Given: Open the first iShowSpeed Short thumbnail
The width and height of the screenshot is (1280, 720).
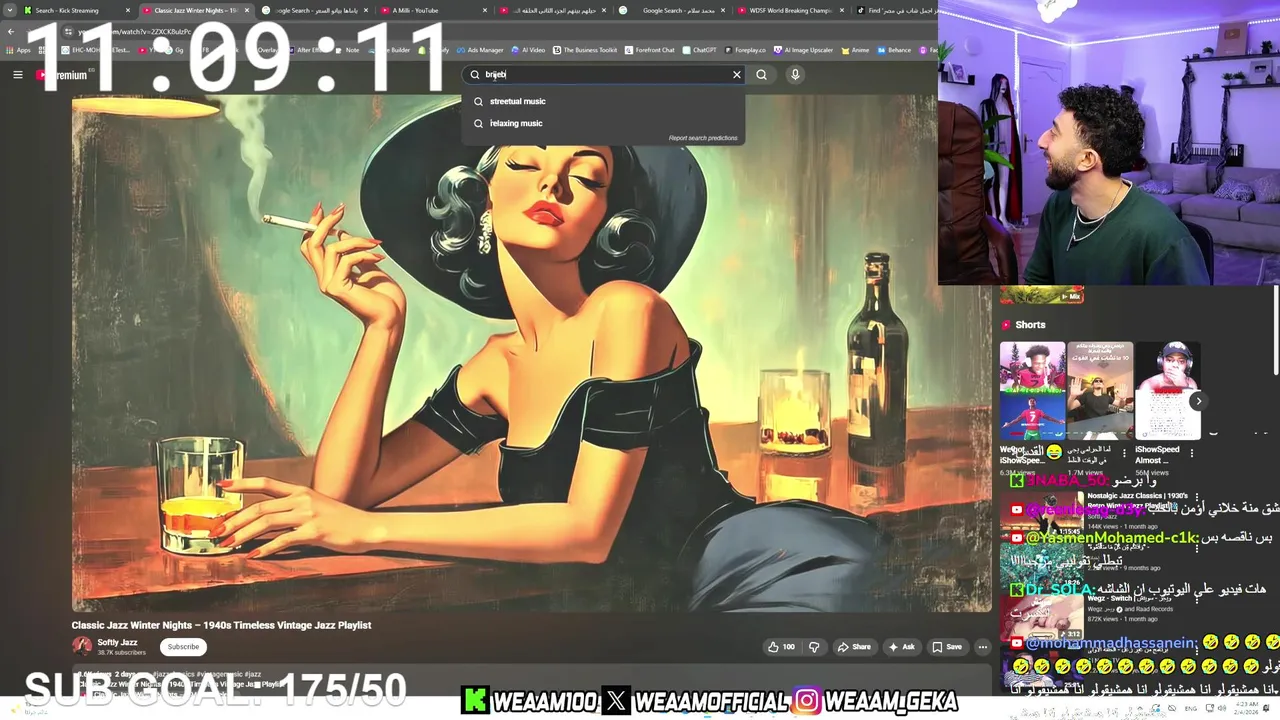Looking at the screenshot, I should tap(1032, 391).
